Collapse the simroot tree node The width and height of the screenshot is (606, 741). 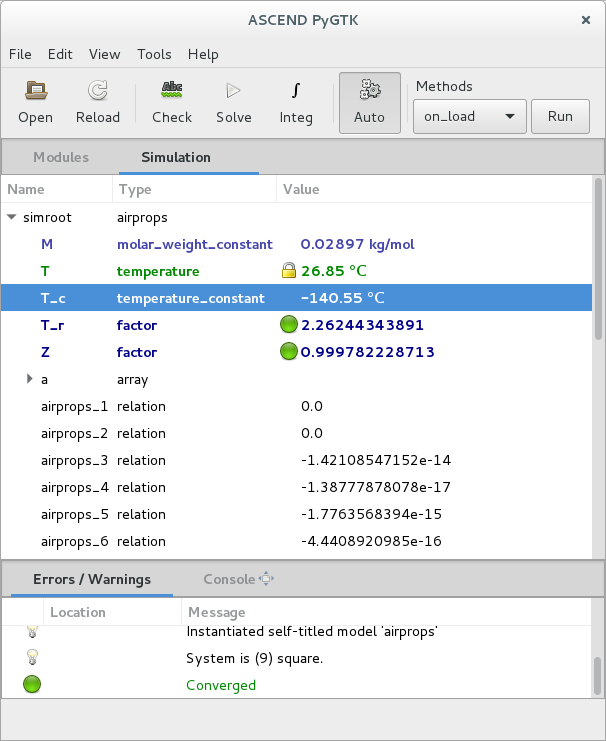[12, 217]
